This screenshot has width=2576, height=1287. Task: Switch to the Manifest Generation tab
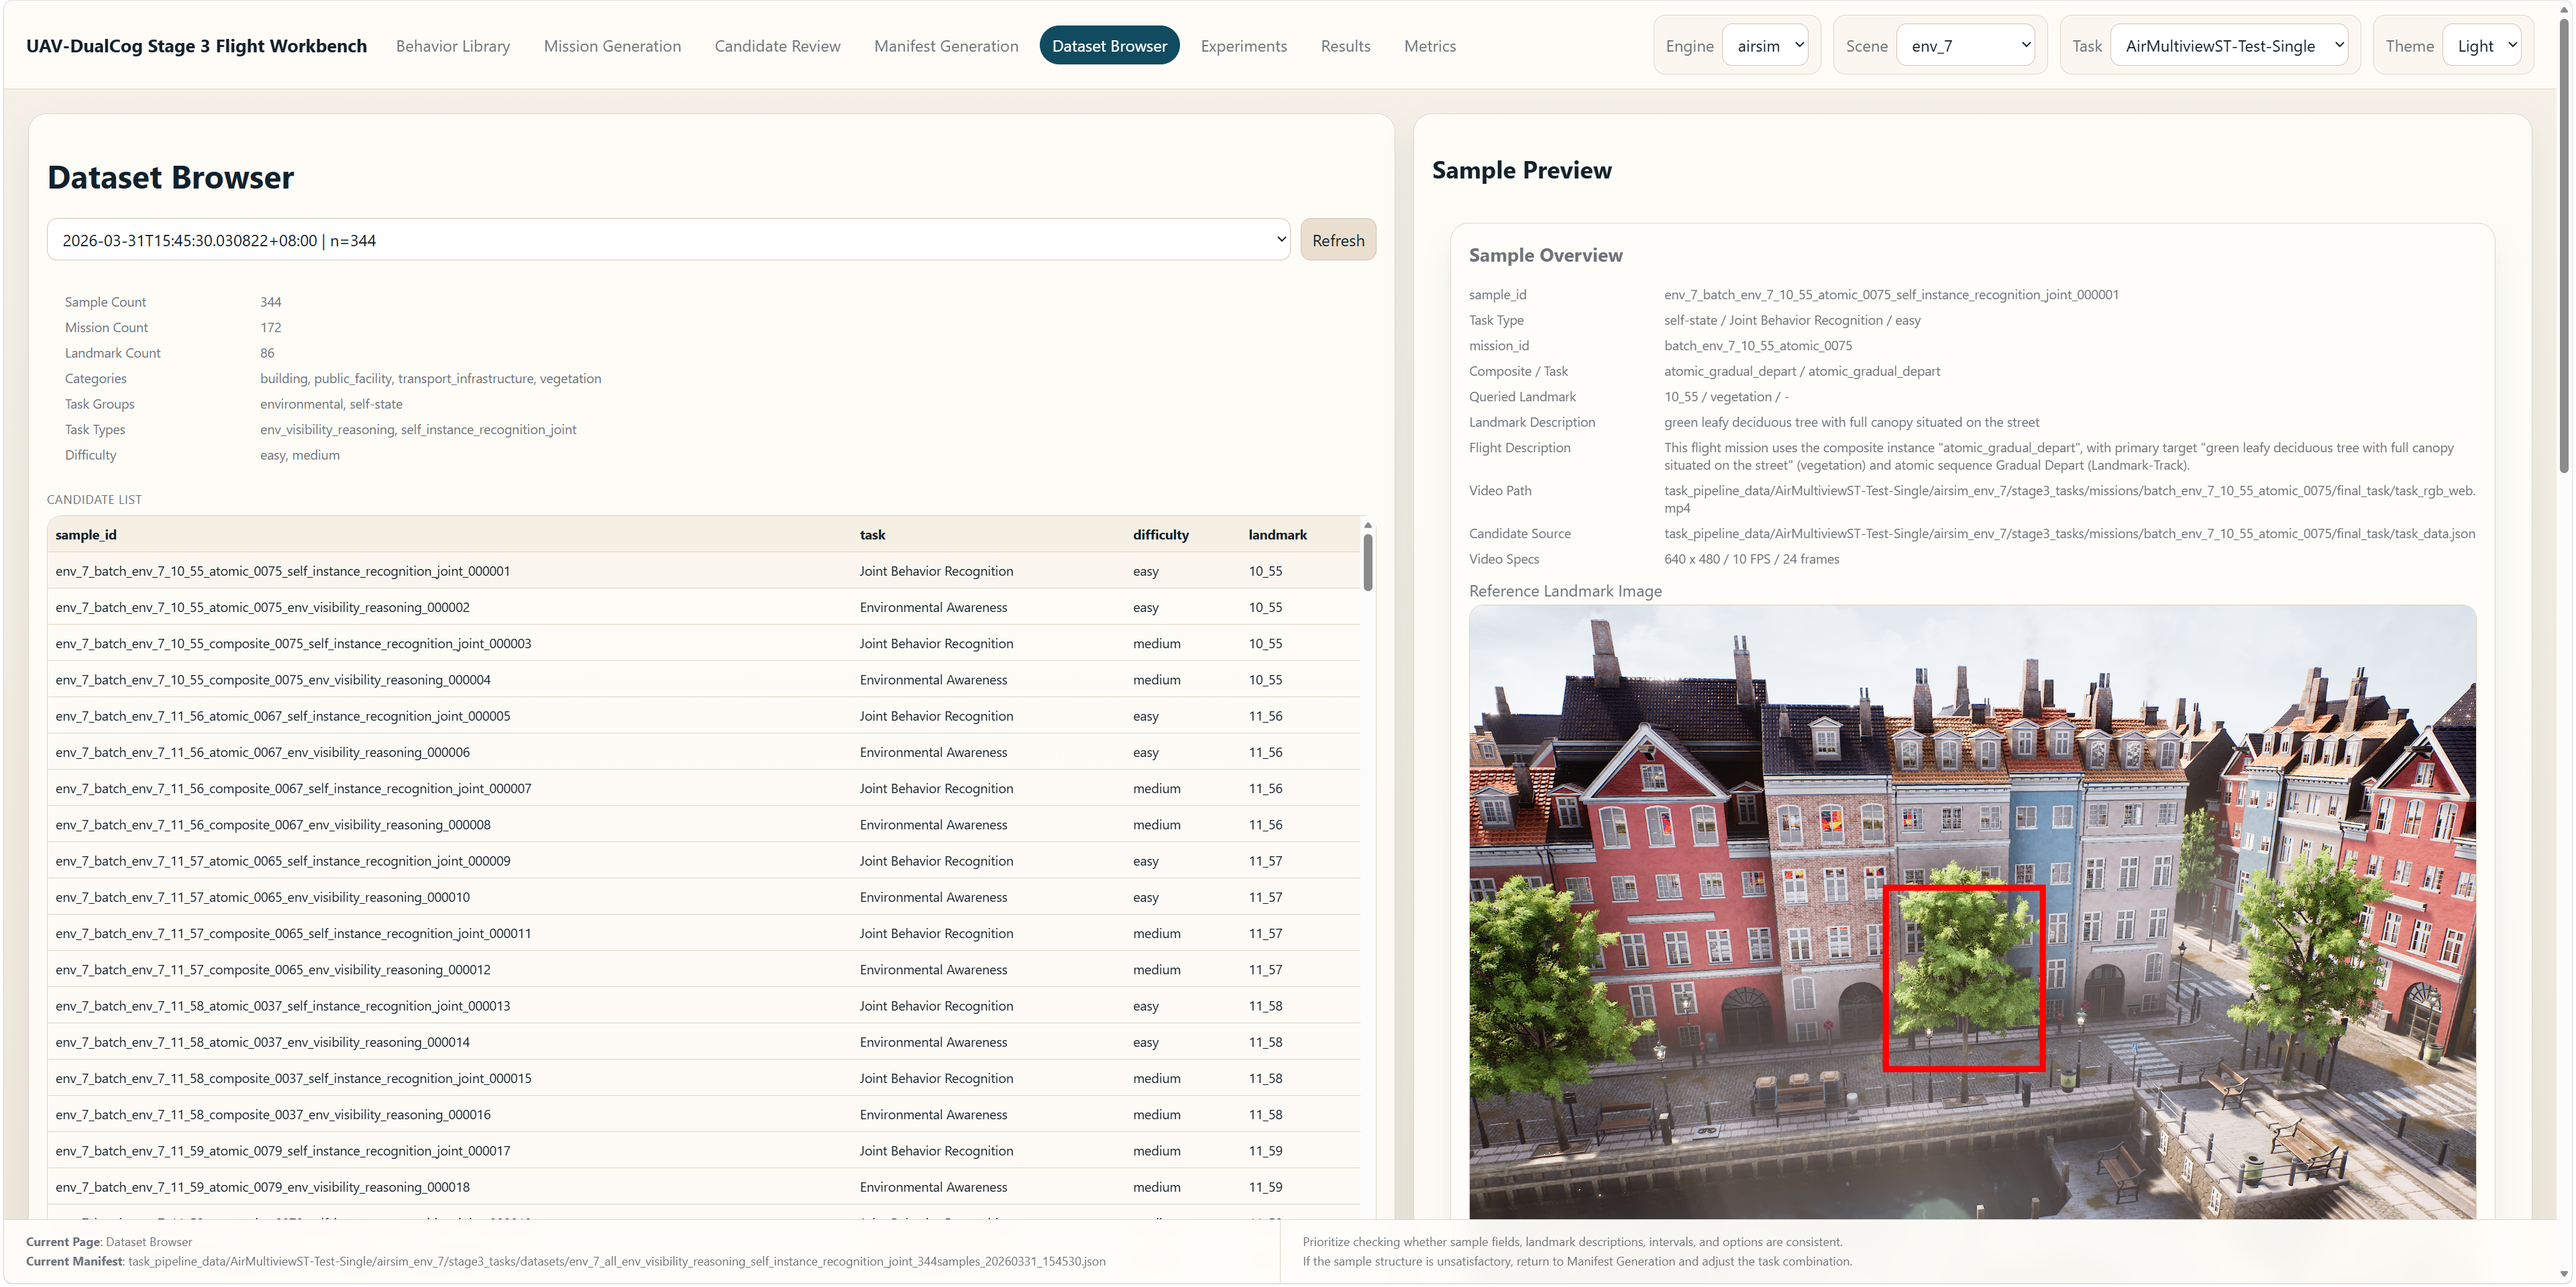point(945,45)
